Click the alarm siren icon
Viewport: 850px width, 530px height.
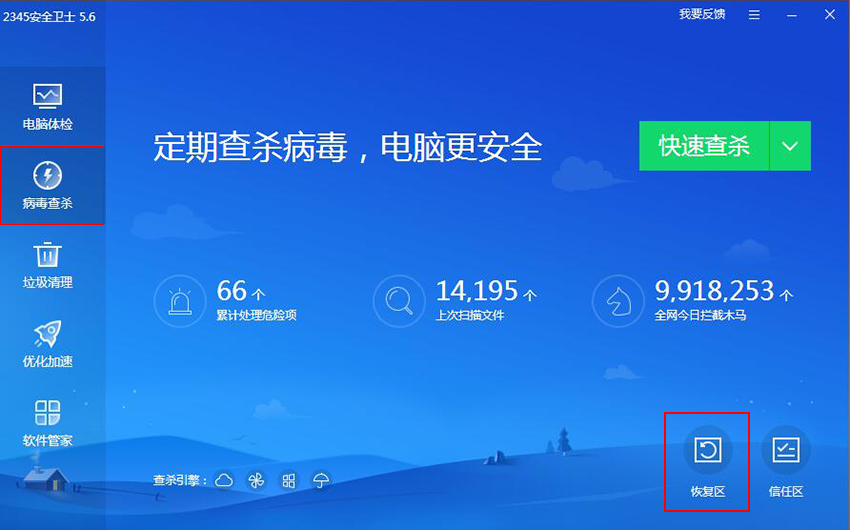(x=180, y=301)
